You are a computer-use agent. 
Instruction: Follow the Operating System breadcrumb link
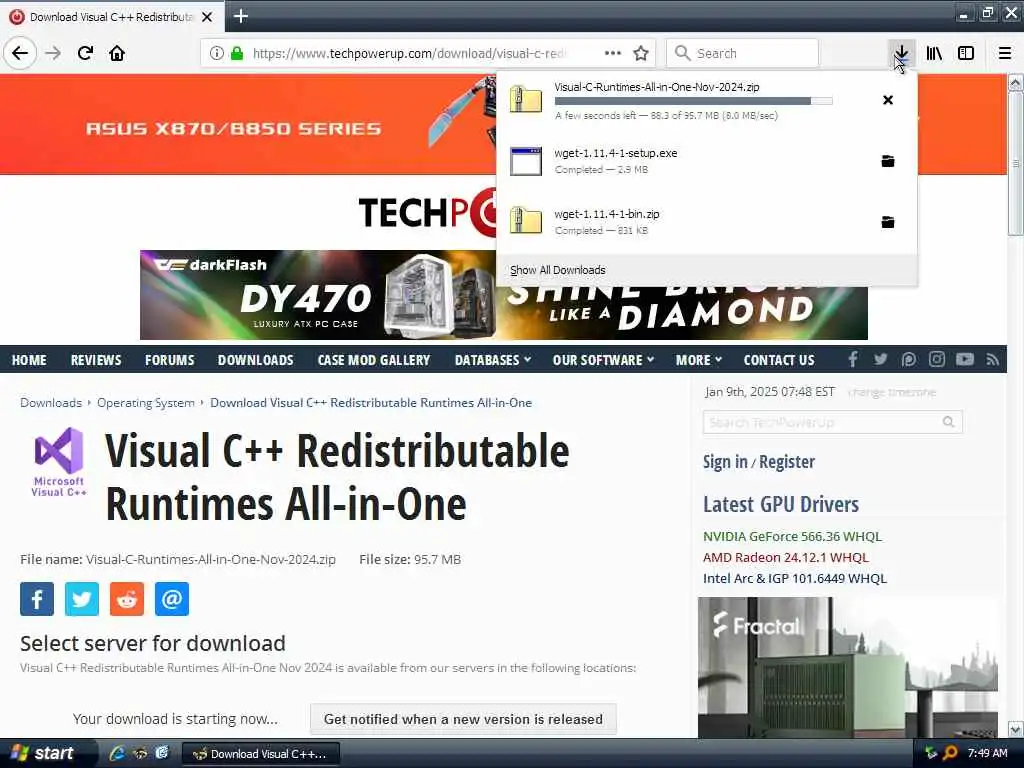146,402
